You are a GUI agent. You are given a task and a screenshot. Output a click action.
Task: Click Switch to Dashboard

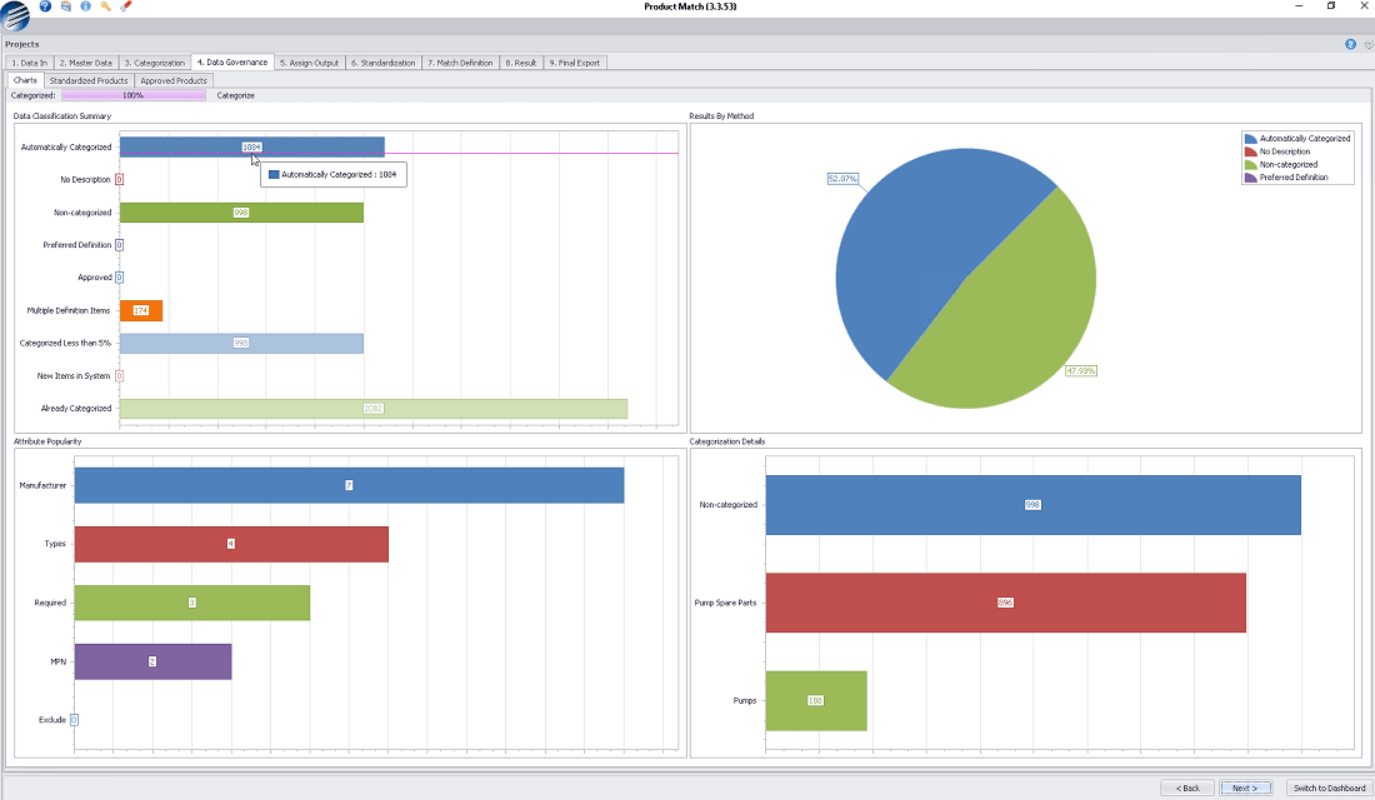(x=1329, y=787)
